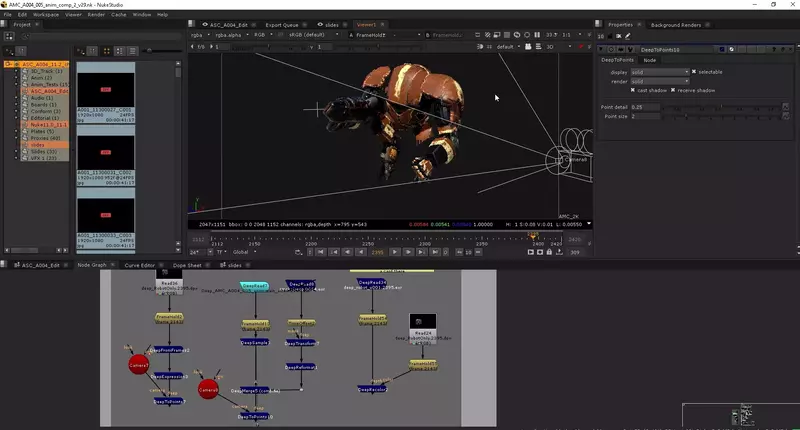Step forward one frame
The width and height of the screenshot is (800, 430).
408,252
